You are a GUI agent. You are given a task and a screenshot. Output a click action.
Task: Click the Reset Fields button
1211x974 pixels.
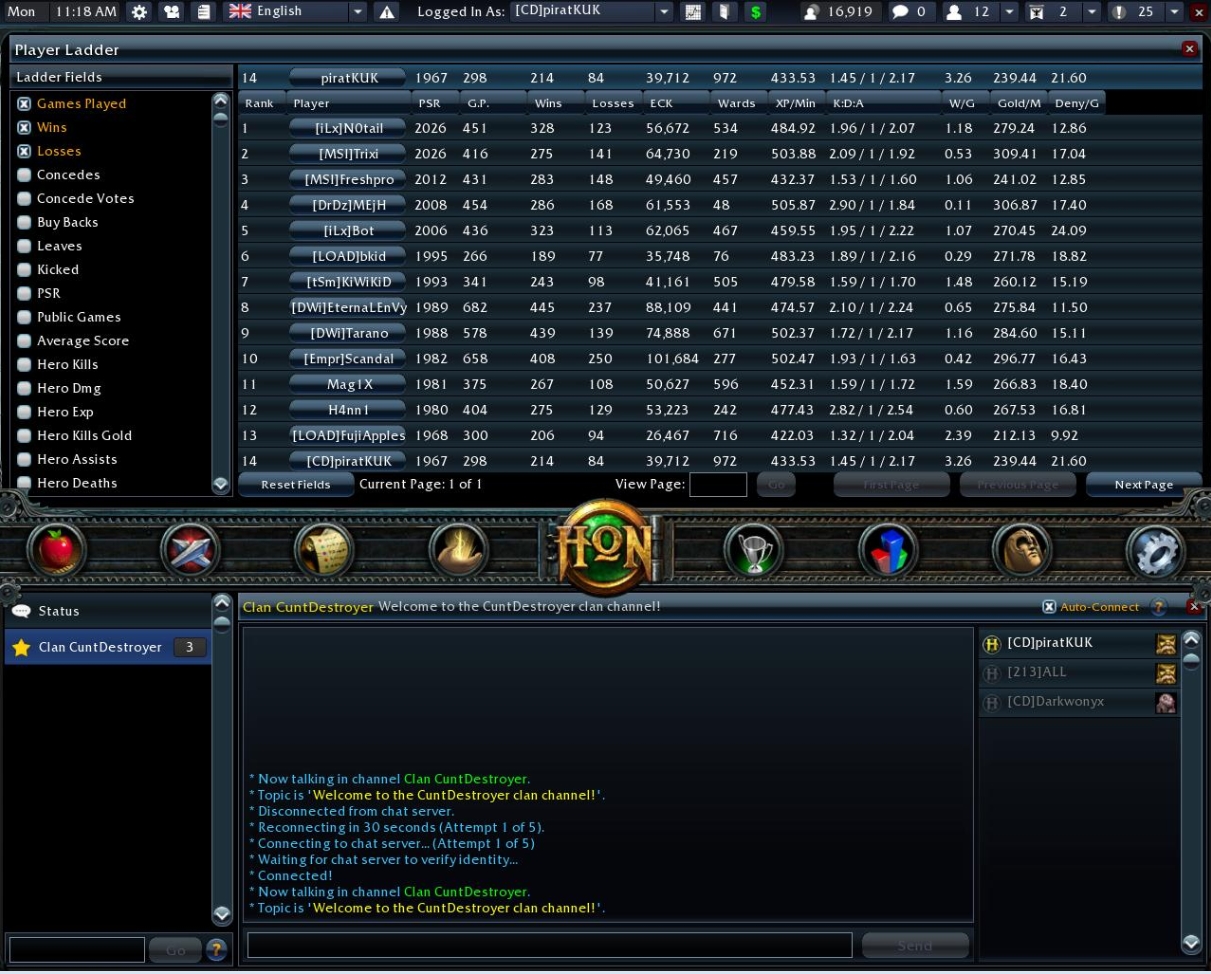(x=296, y=485)
